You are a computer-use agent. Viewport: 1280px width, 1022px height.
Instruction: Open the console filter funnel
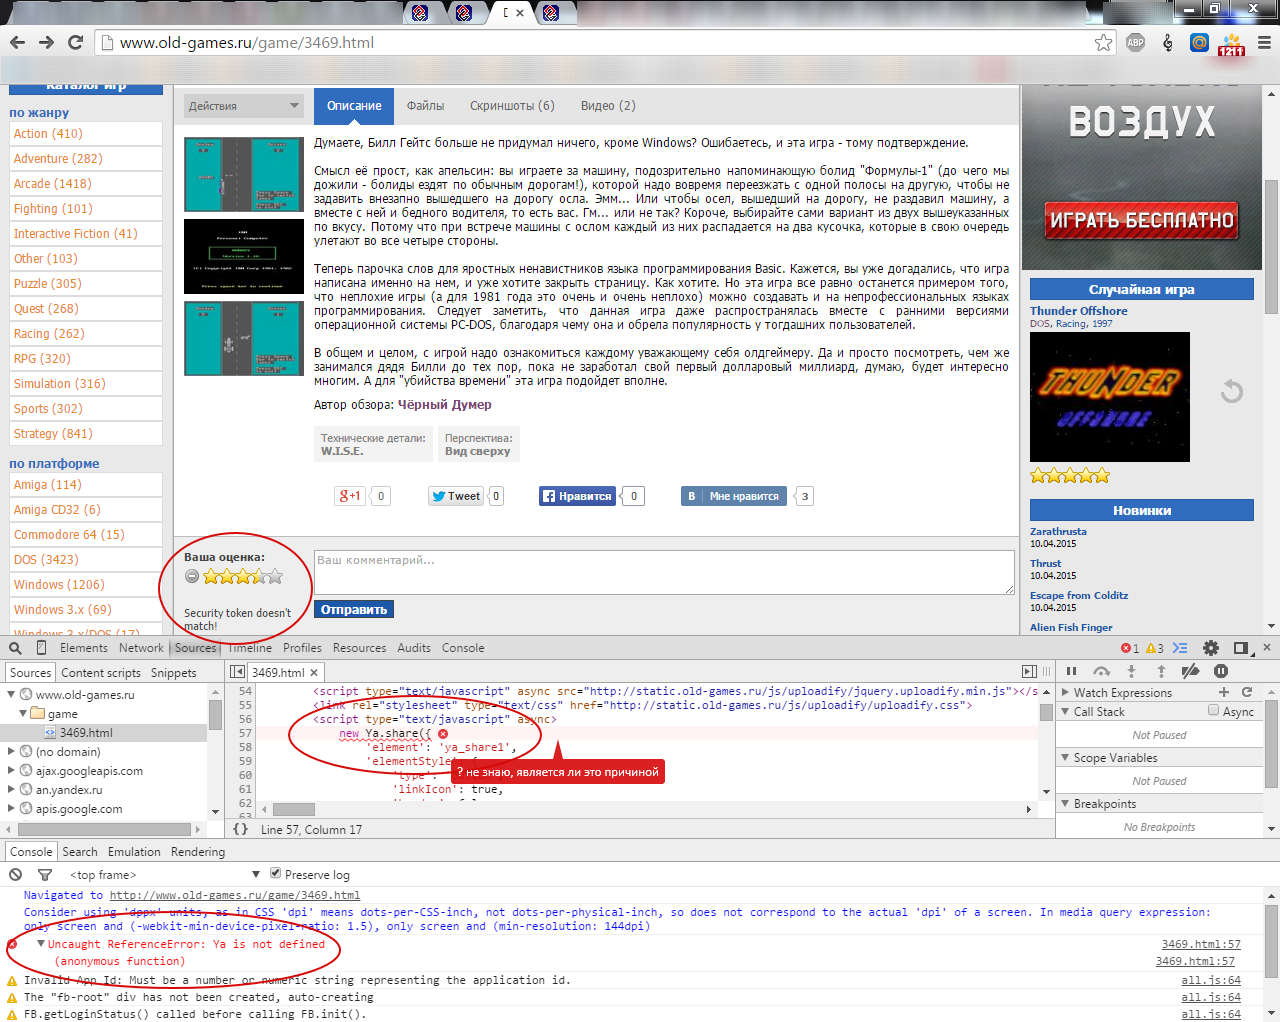(45, 875)
